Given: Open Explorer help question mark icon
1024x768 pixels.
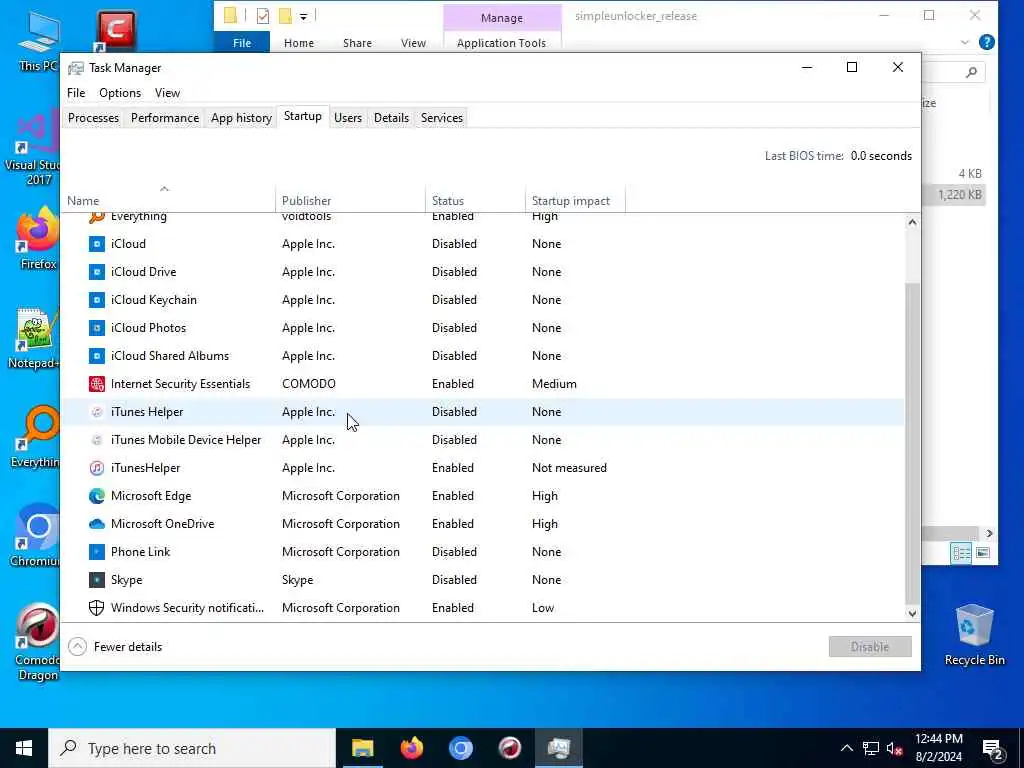Looking at the screenshot, I should pyautogui.click(x=987, y=42).
